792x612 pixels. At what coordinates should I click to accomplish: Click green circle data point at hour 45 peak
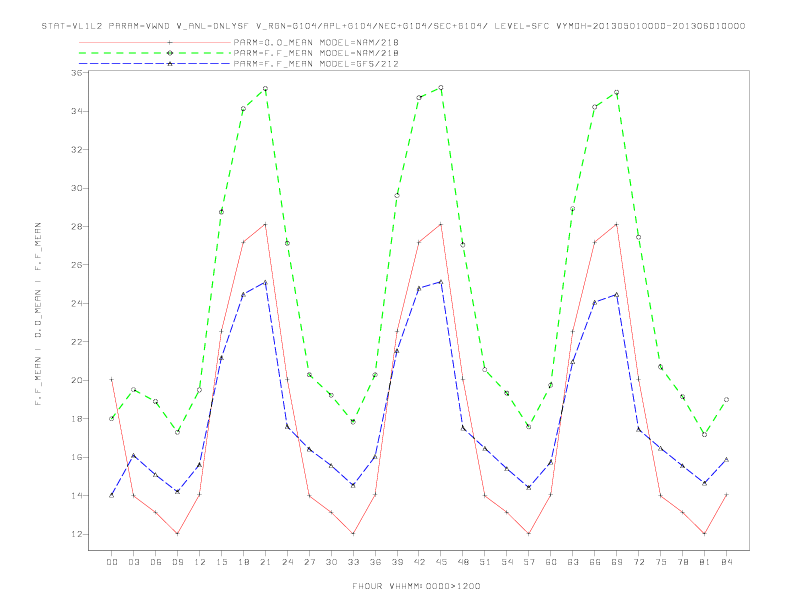441,88
